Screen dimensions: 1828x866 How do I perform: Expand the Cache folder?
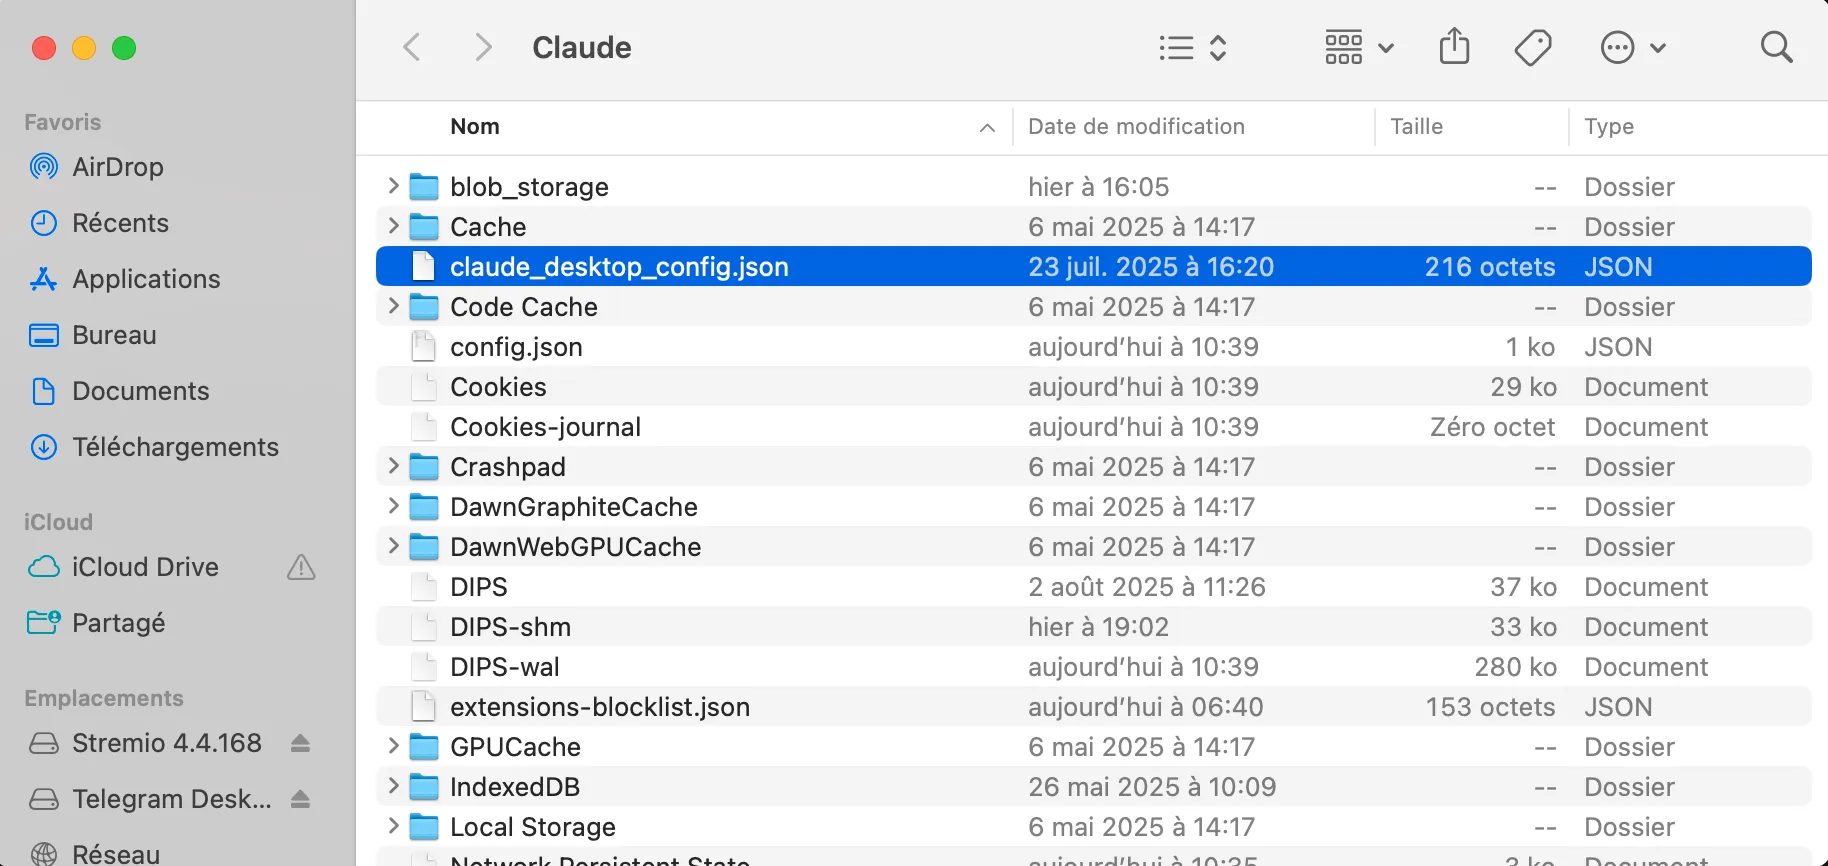[x=393, y=226]
